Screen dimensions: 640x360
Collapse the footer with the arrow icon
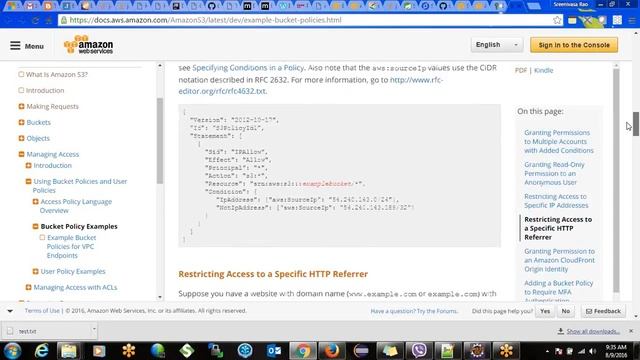click(10, 311)
